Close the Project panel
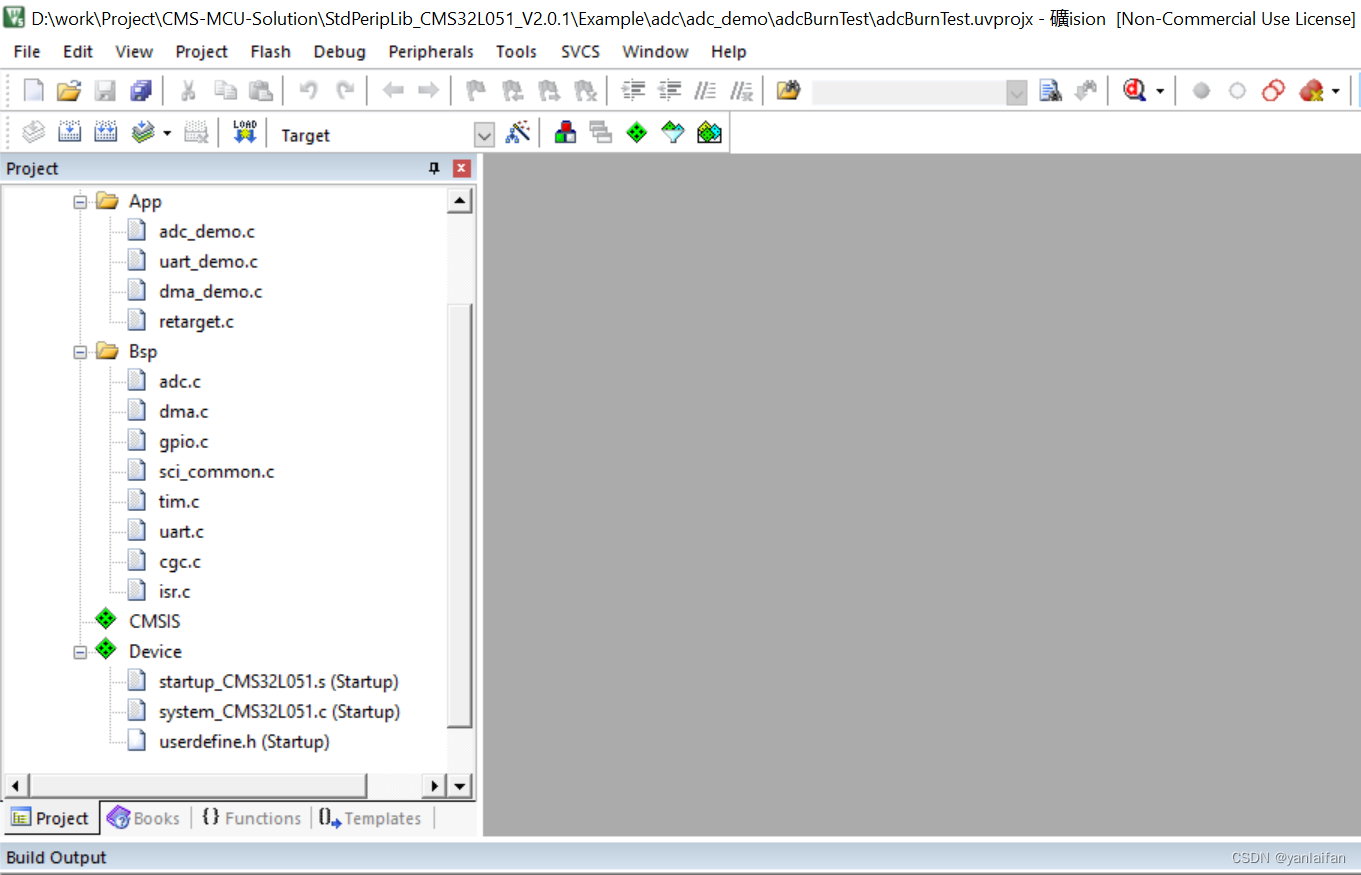This screenshot has width=1361, height=875. pyautogui.click(x=461, y=168)
